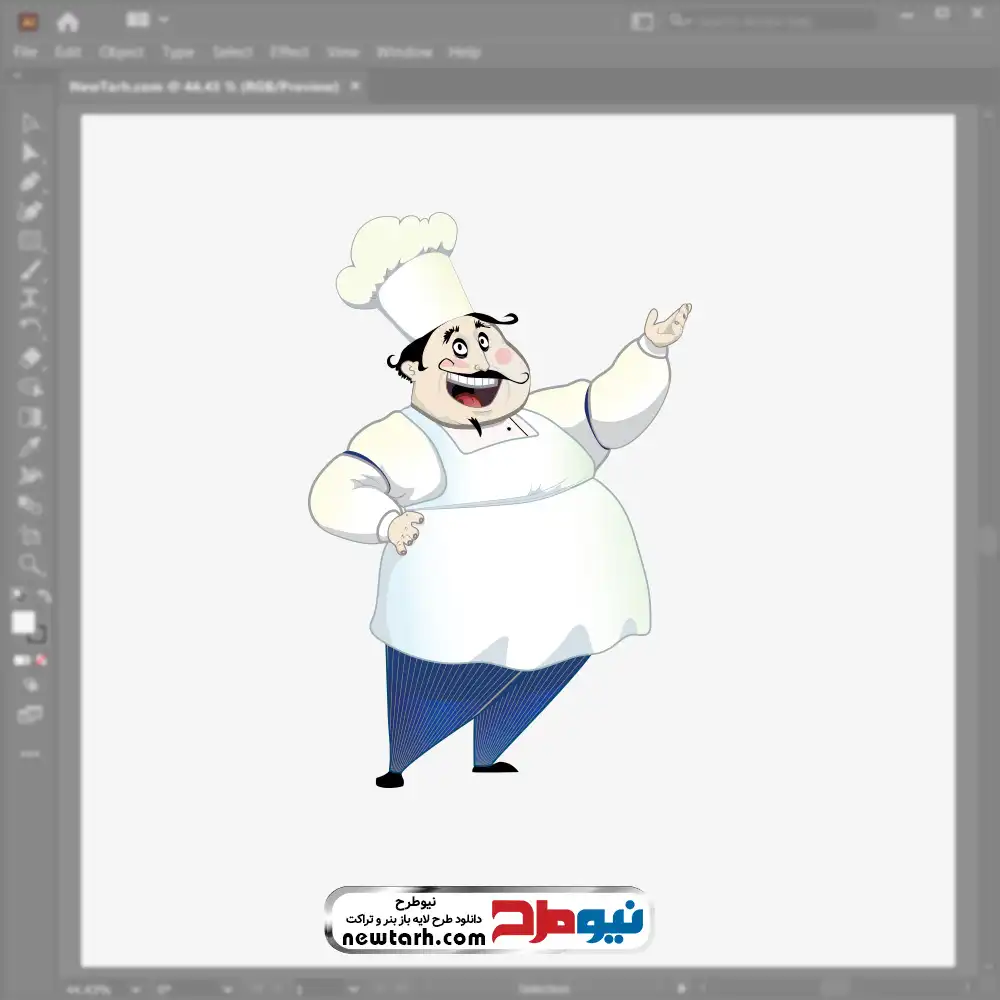
Task: Open the File menu
Action: (x=25, y=52)
